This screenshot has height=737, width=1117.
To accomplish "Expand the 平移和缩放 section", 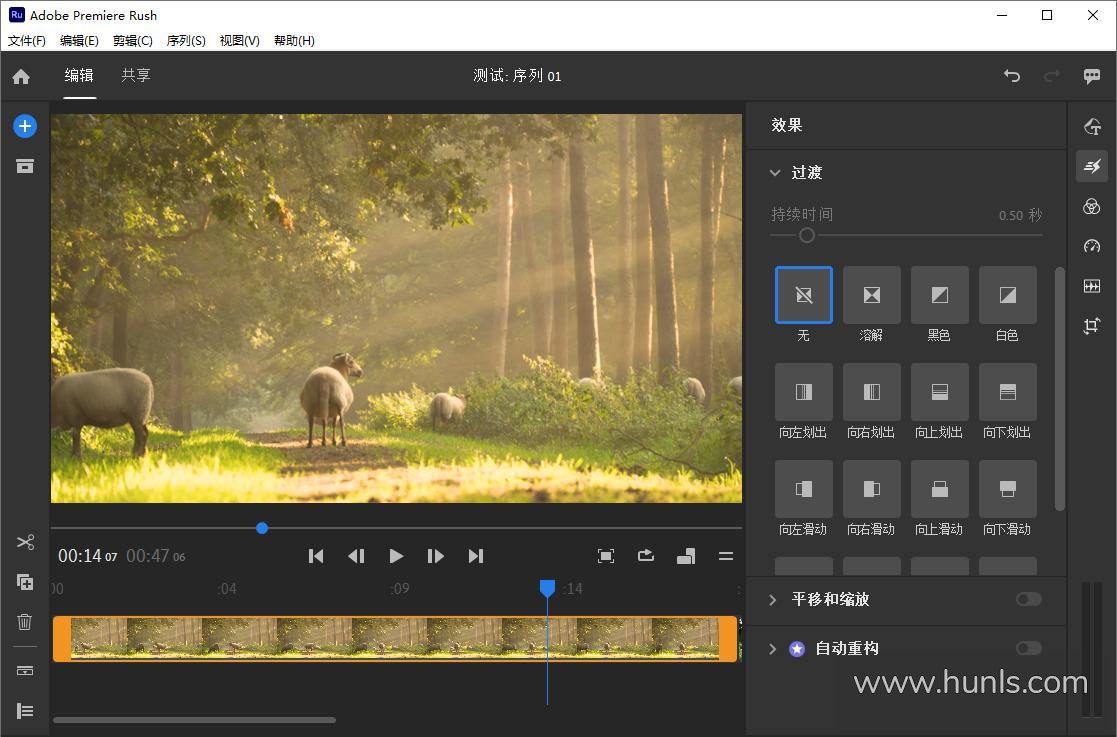I will pyautogui.click(x=773, y=600).
